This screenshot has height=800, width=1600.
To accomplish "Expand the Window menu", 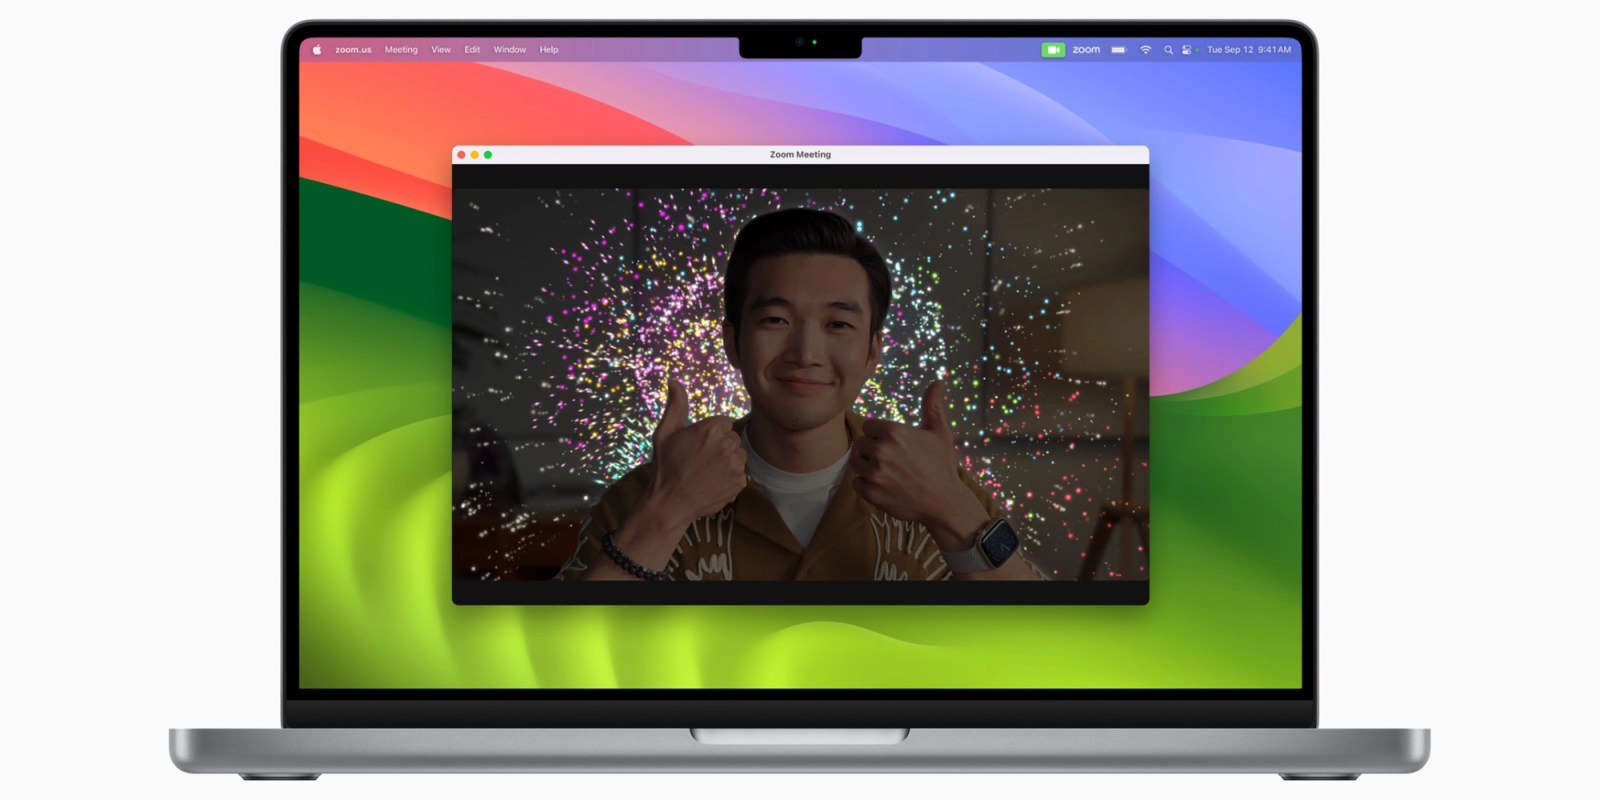I will point(509,50).
